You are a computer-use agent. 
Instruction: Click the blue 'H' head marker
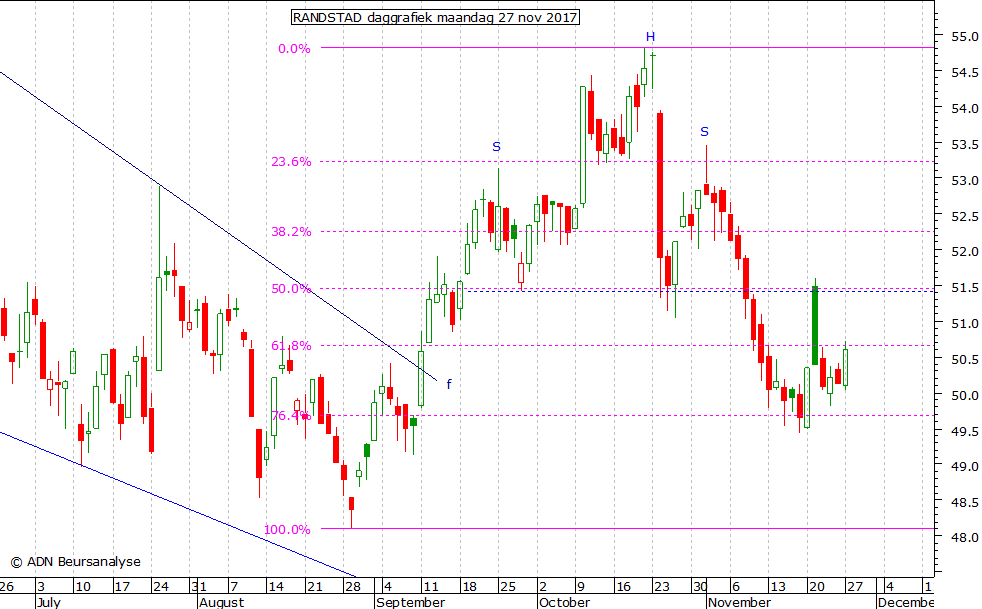(x=650, y=37)
